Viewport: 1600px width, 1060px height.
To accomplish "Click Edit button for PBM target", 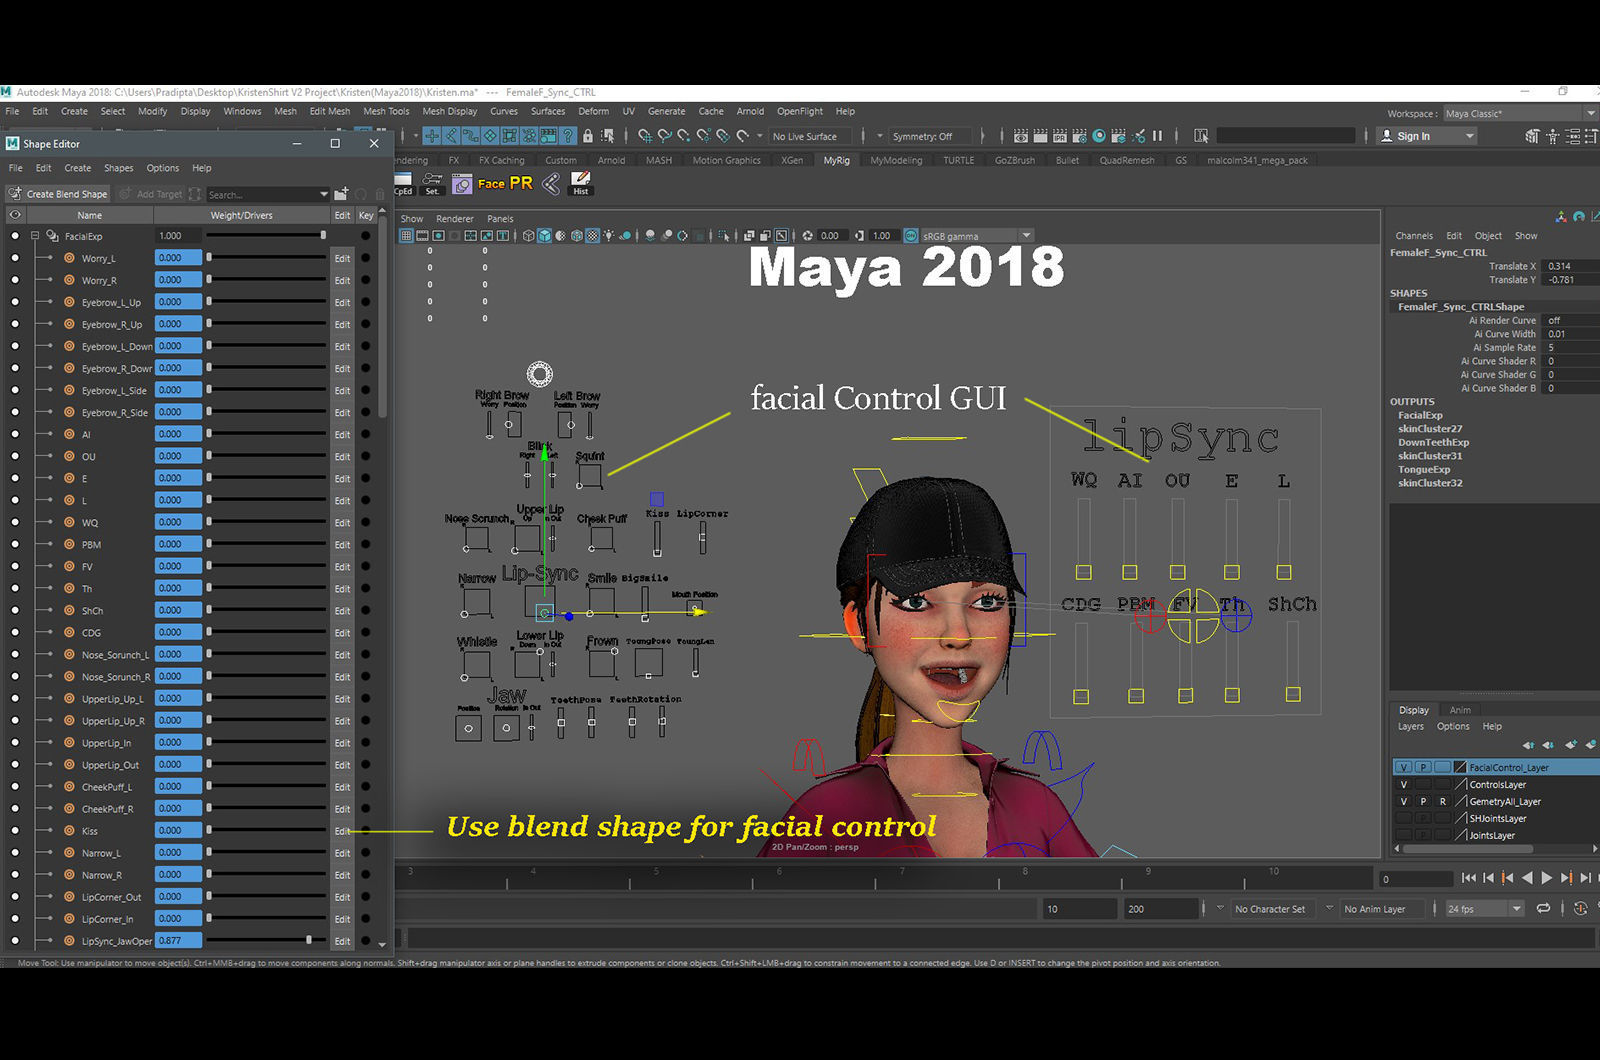I will coord(342,544).
